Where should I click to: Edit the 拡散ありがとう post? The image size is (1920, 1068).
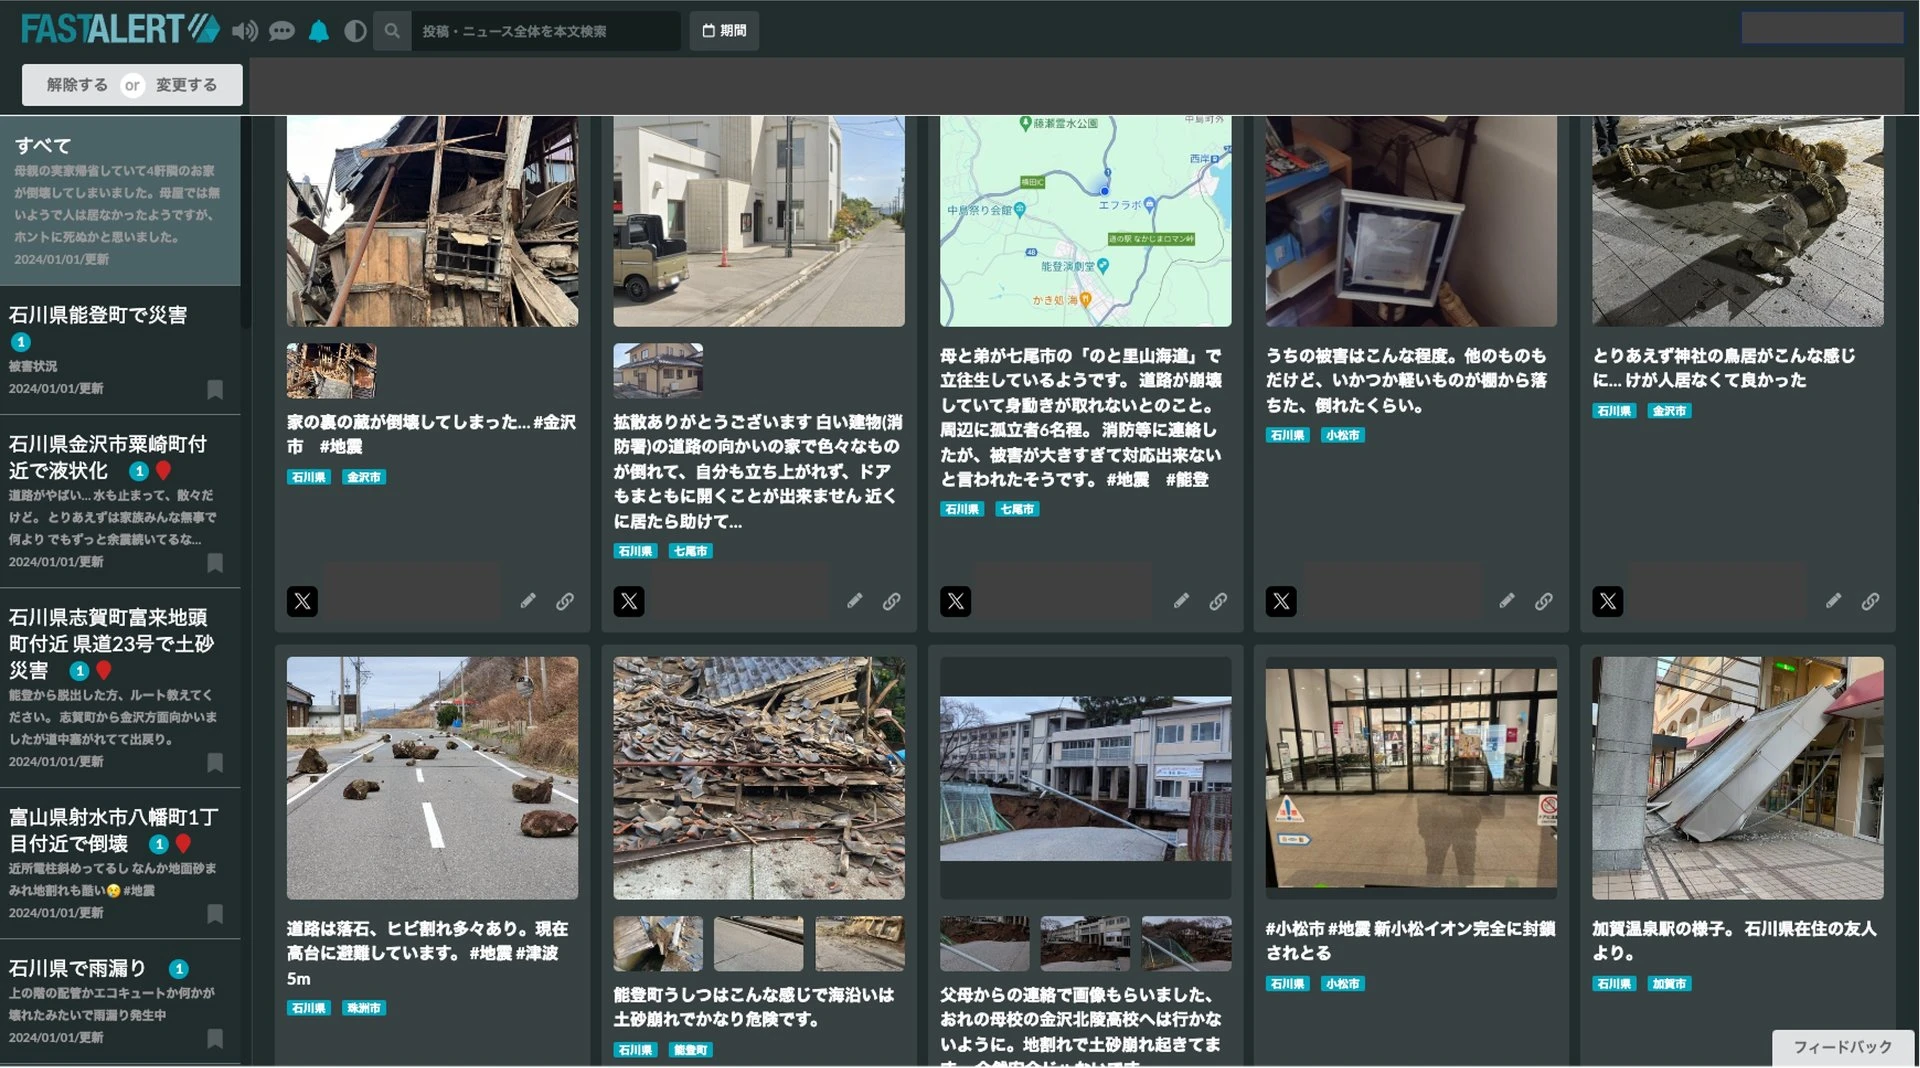854,601
